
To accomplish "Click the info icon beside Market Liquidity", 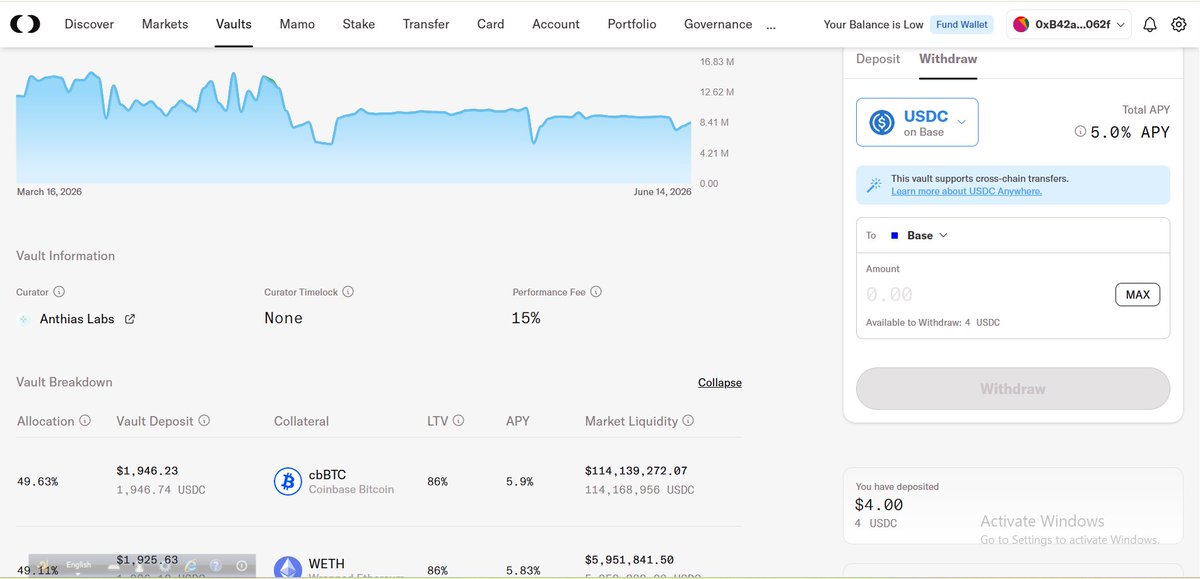I will click(x=688, y=421).
